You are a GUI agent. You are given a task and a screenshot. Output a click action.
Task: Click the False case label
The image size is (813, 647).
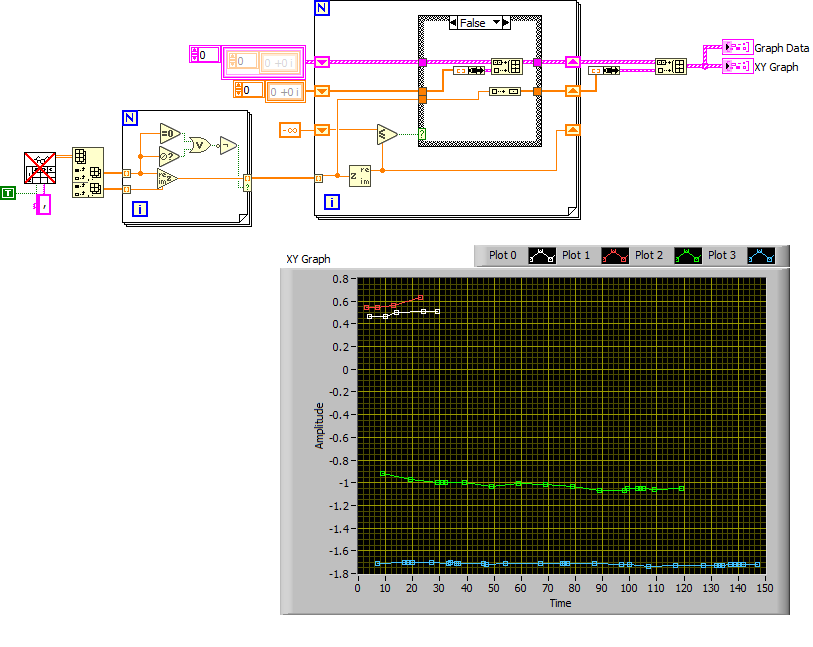(472, 23)
